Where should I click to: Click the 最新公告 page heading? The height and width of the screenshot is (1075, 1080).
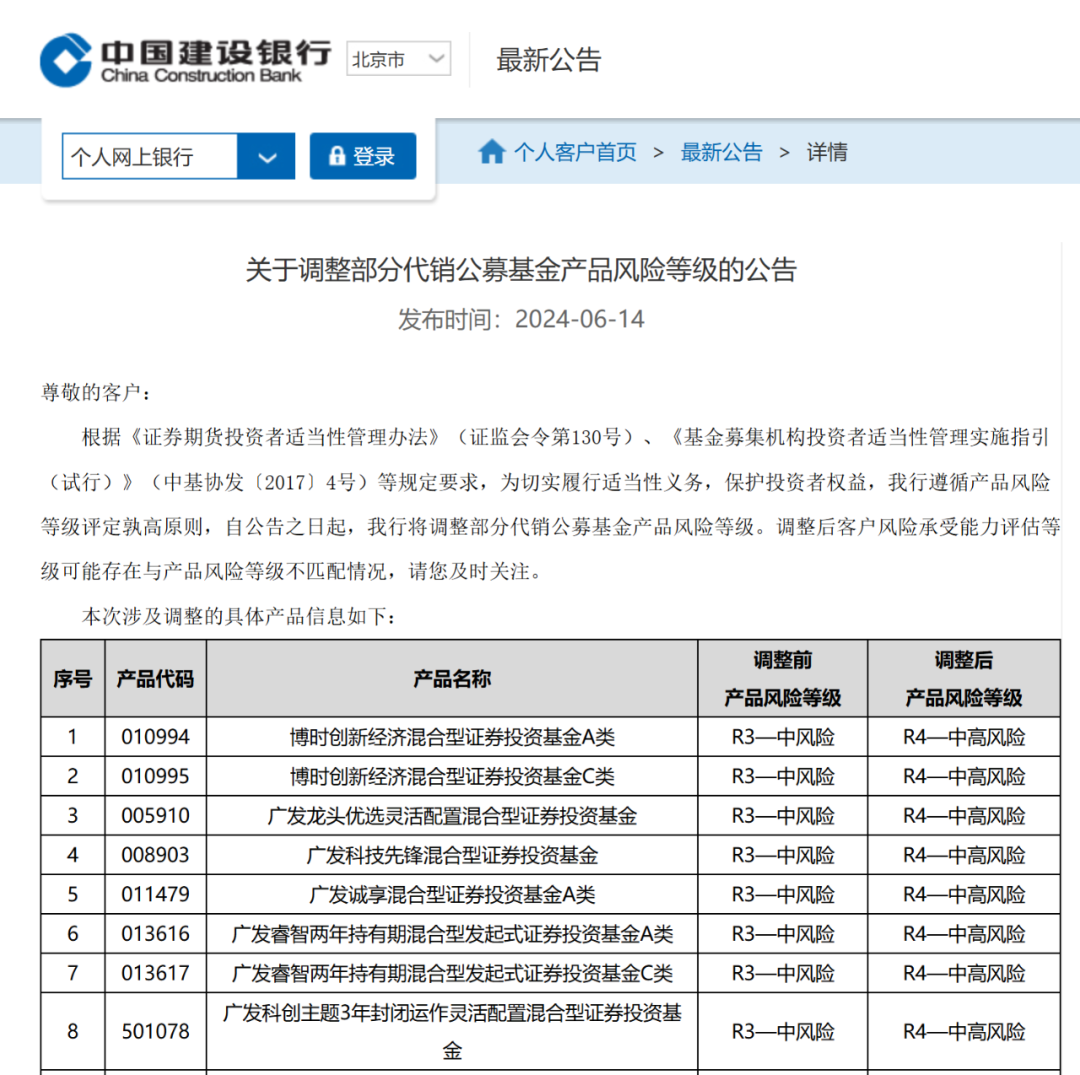click(549, 60)
